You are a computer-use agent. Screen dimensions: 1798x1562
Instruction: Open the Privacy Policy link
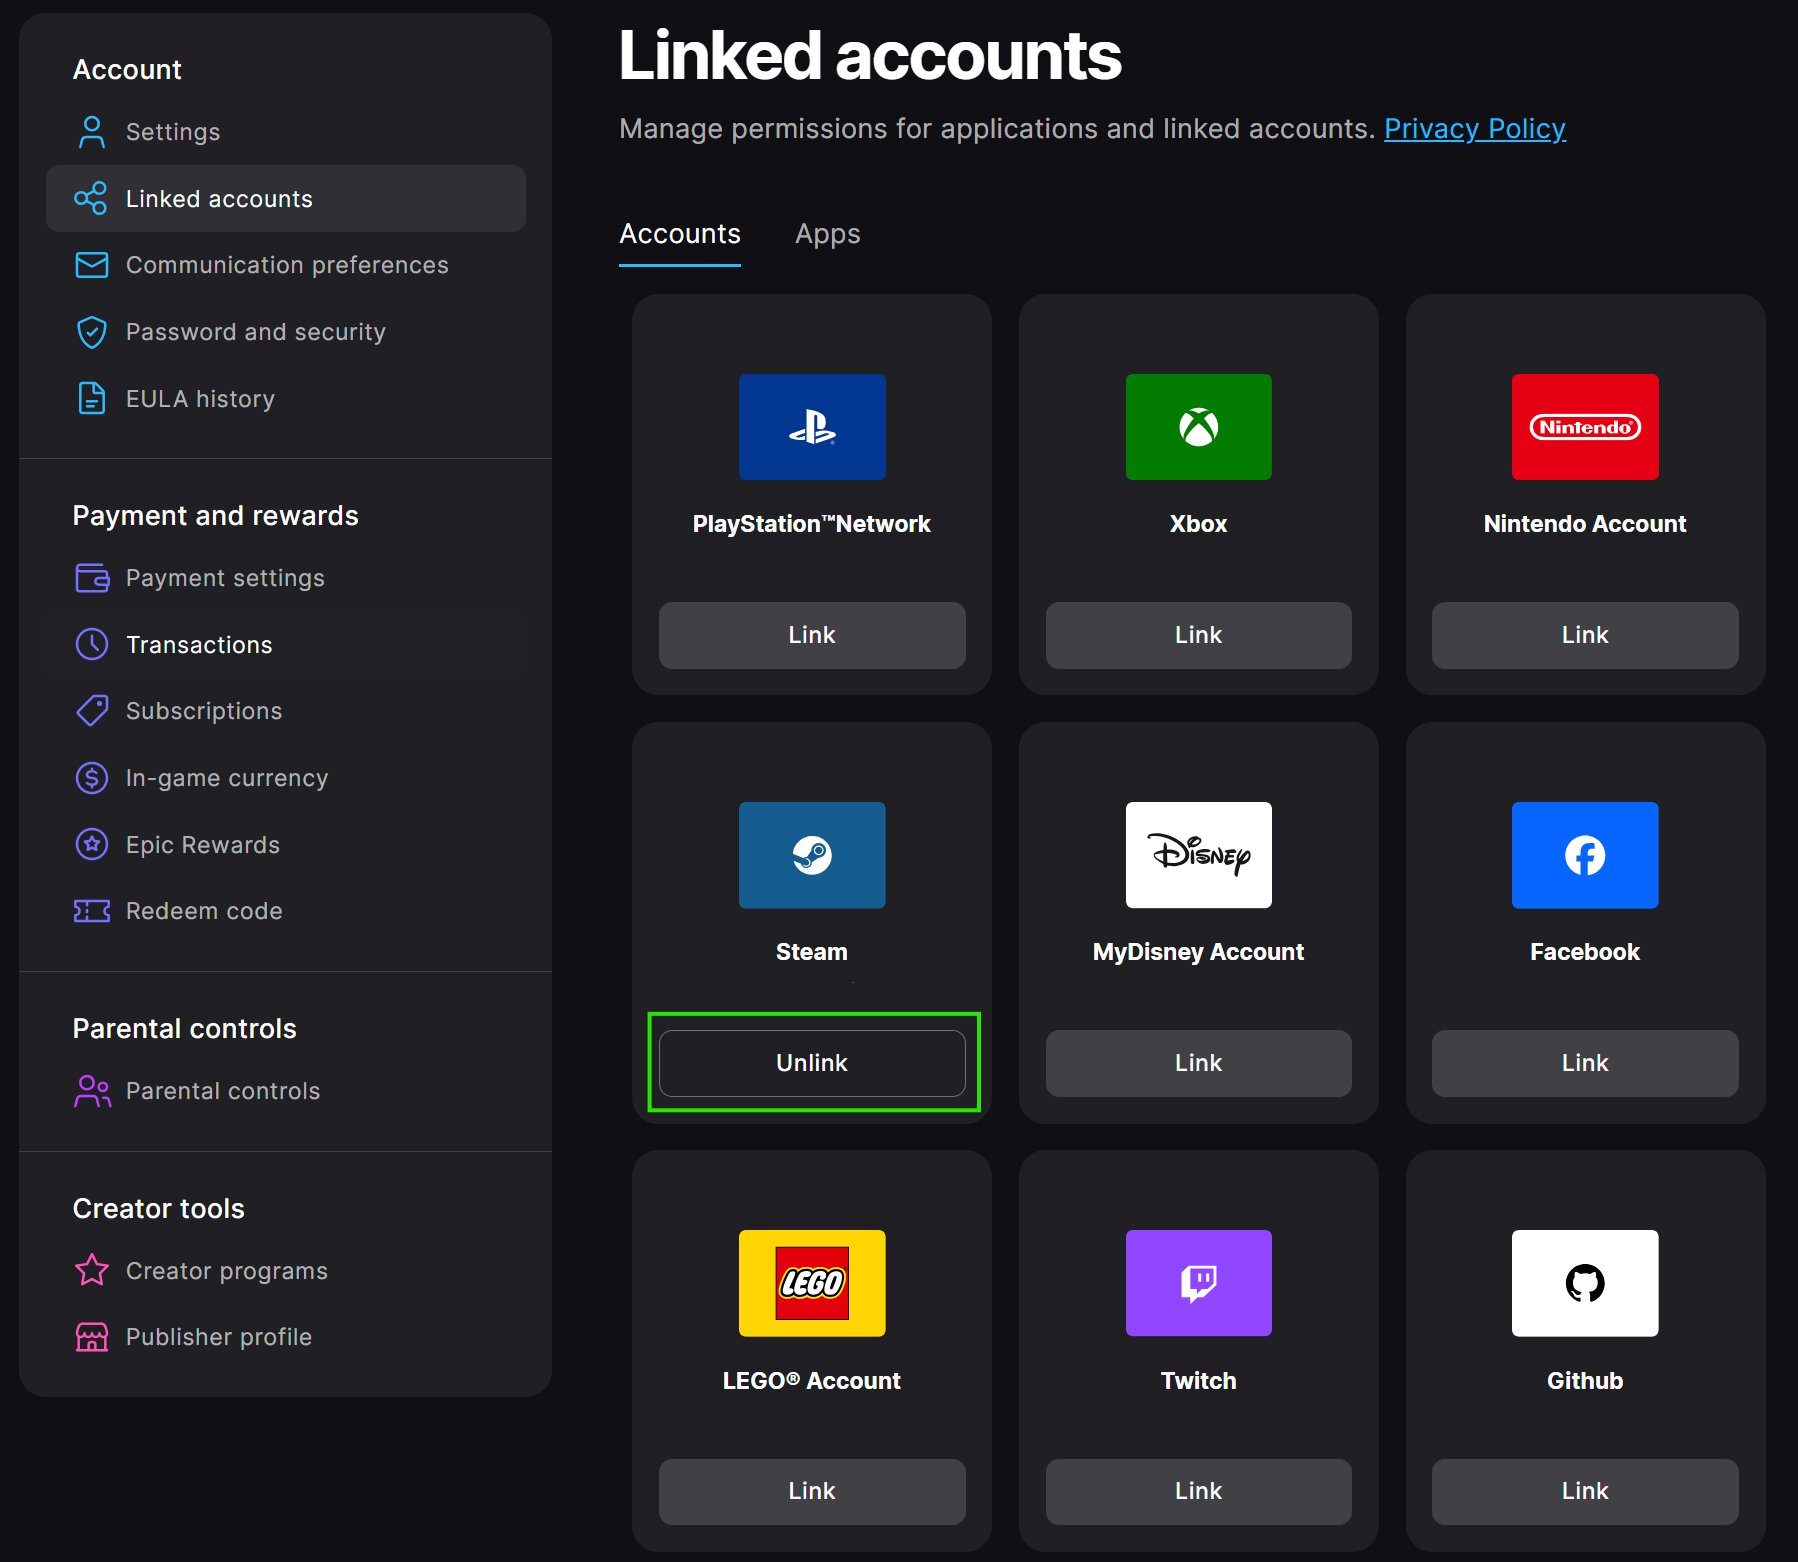[1474, 129]
